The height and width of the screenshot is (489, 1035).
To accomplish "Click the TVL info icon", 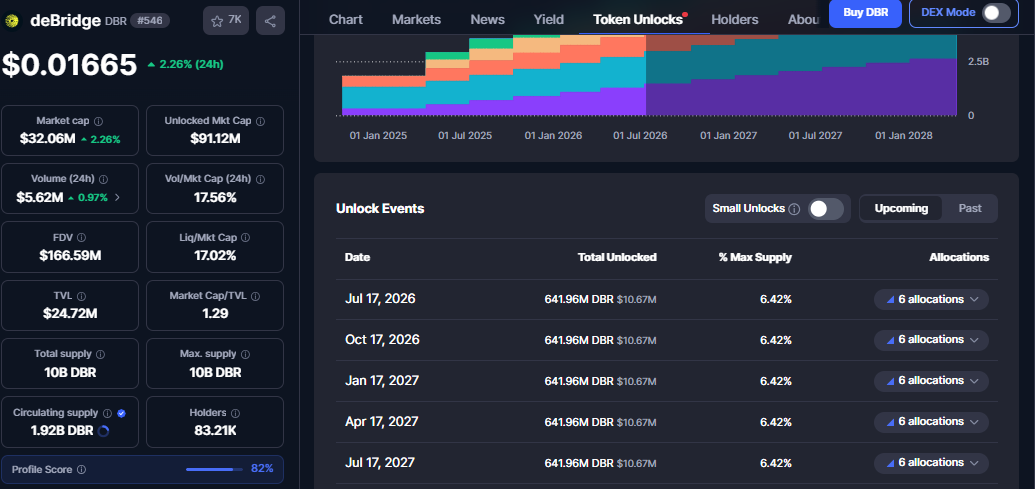I will pyautogui.click(x=81, y=296).
